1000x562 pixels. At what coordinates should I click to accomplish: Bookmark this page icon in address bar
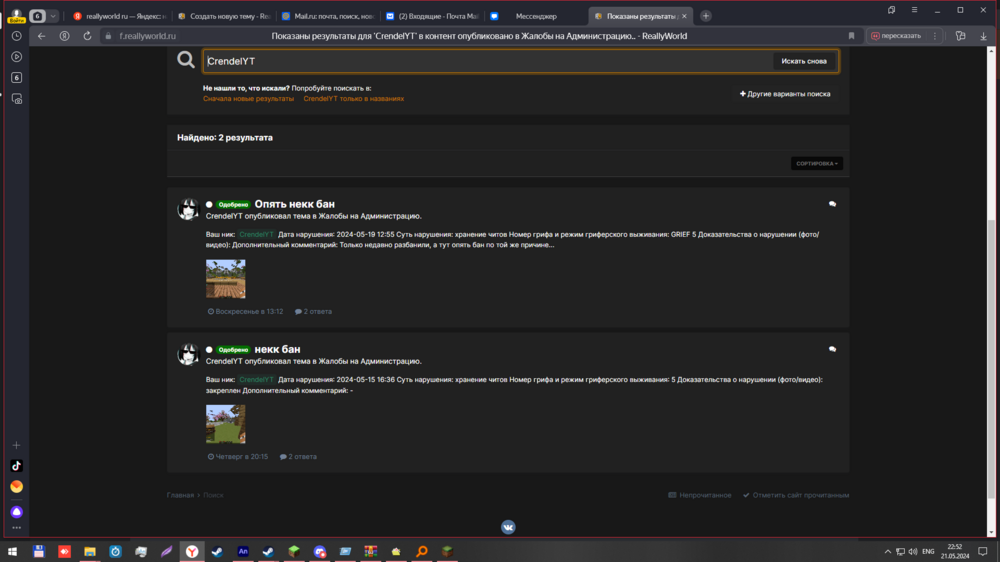click(851, 36)
